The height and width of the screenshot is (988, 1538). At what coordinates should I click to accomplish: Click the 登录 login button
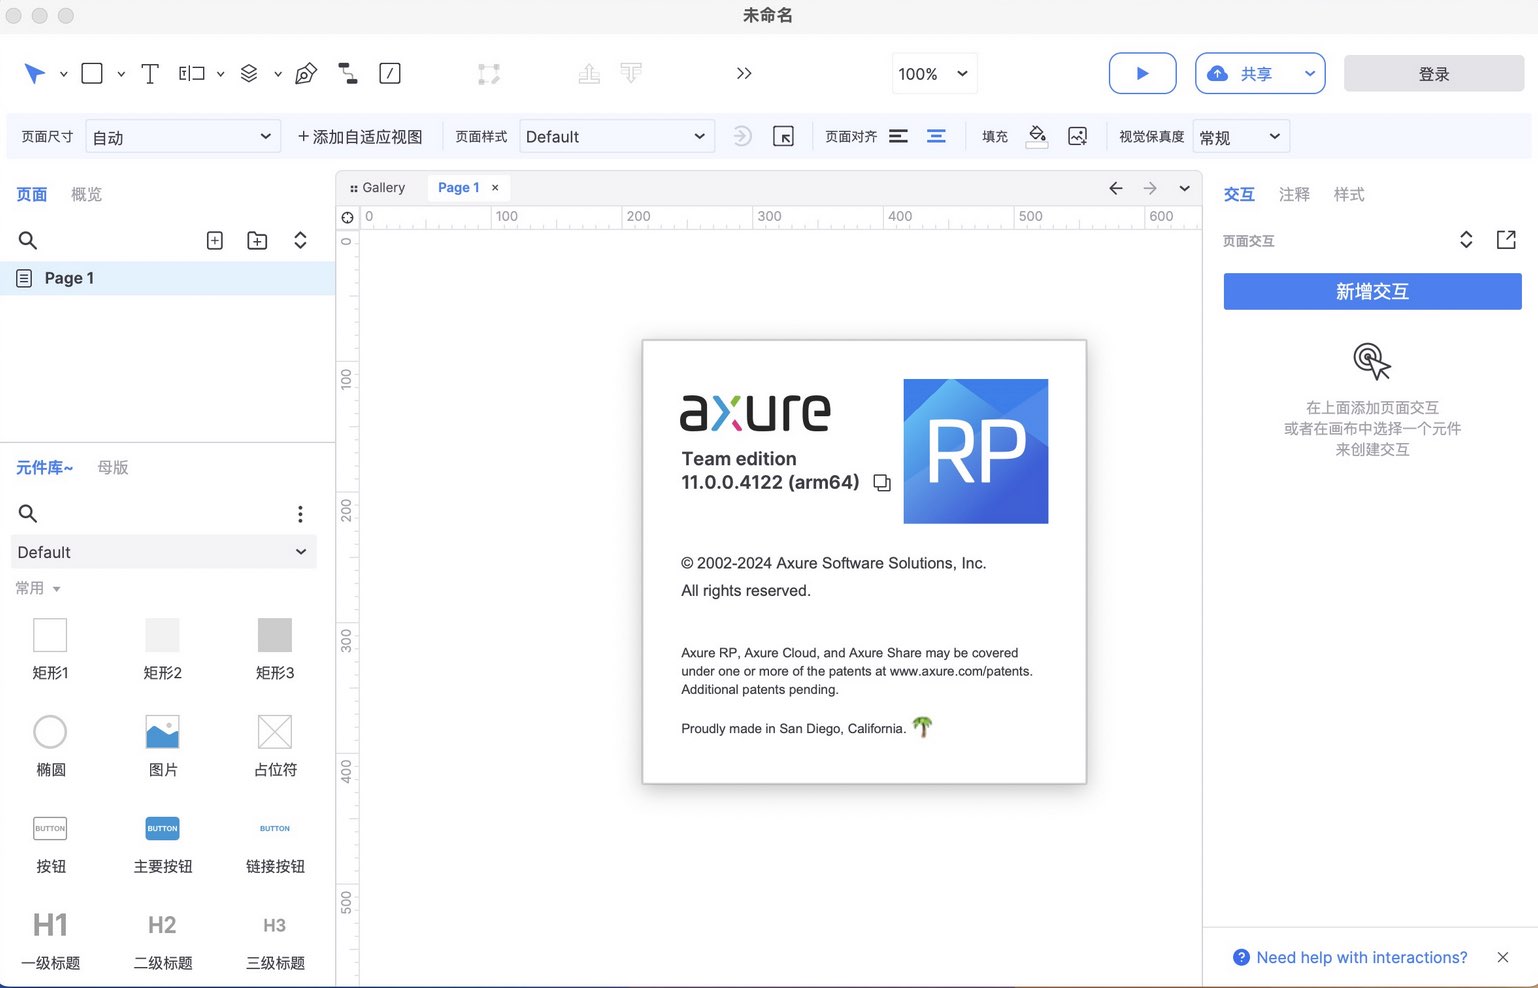tap(1434, 74)
